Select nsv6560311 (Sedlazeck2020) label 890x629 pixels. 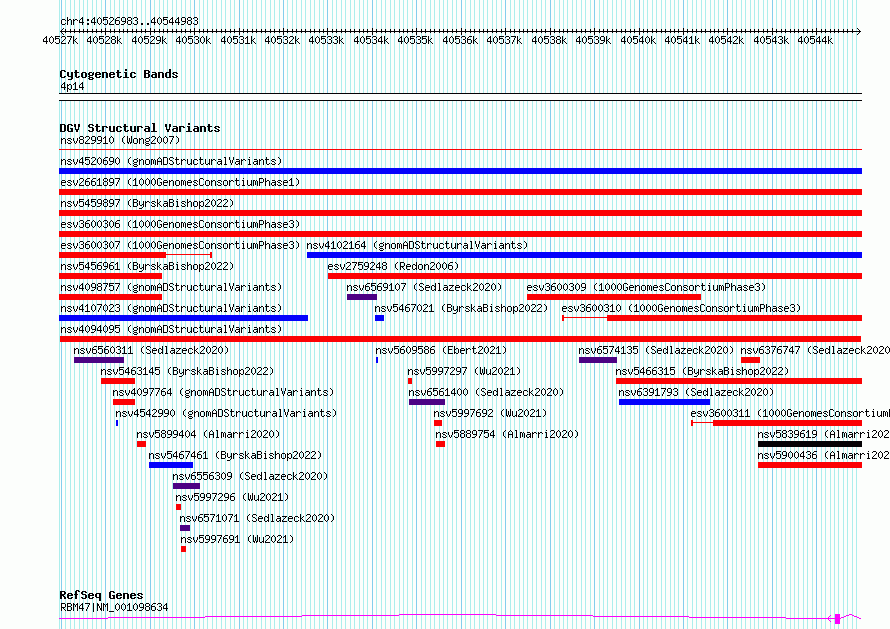[x=152, y=350]
